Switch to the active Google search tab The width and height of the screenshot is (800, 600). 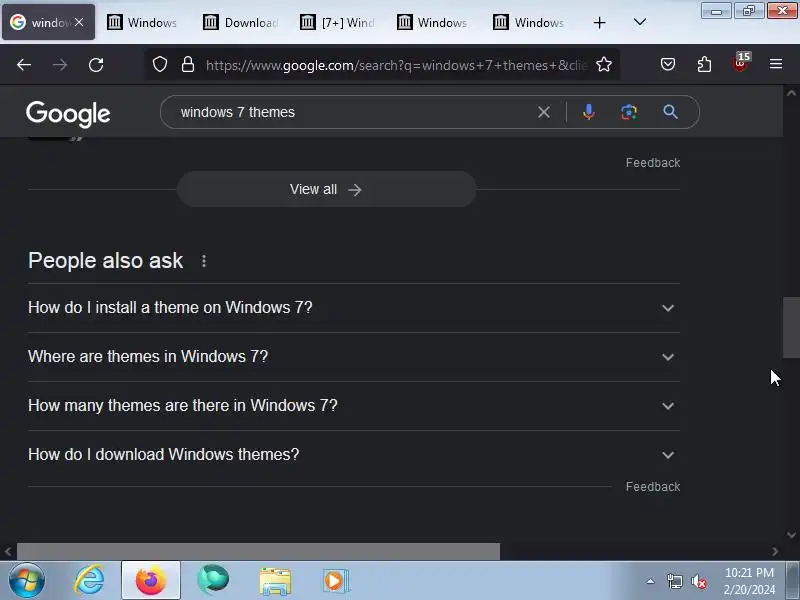pos(48,22)
